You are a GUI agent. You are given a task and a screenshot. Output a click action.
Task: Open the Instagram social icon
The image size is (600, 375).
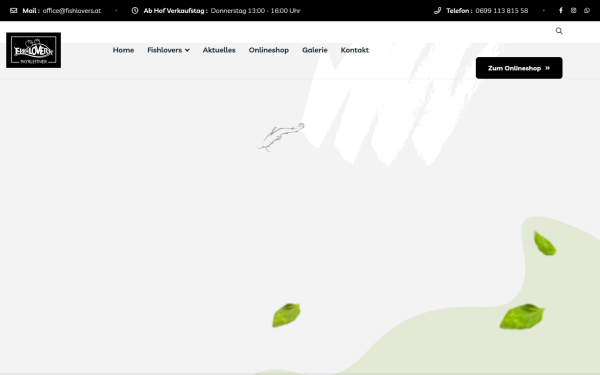tap(573, 10)
